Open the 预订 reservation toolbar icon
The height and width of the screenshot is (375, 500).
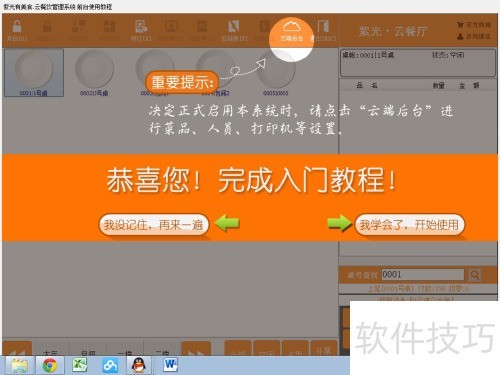tap(141, 30)
